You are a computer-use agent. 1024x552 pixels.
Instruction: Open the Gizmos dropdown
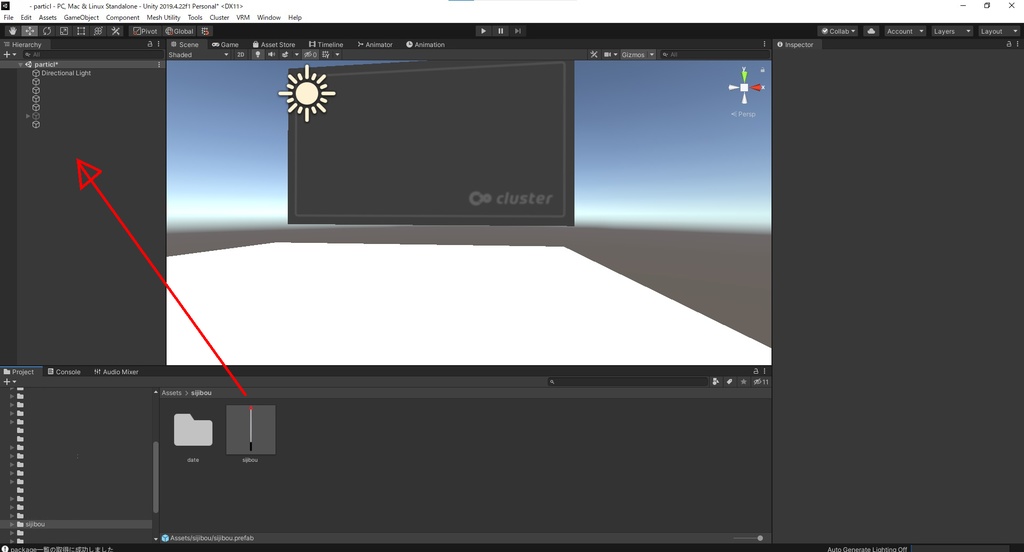click(x=637, y=55)
